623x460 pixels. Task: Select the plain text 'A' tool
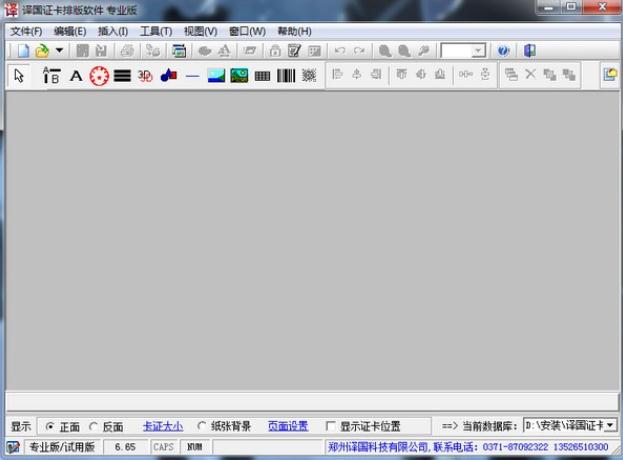tap(76, 76)
